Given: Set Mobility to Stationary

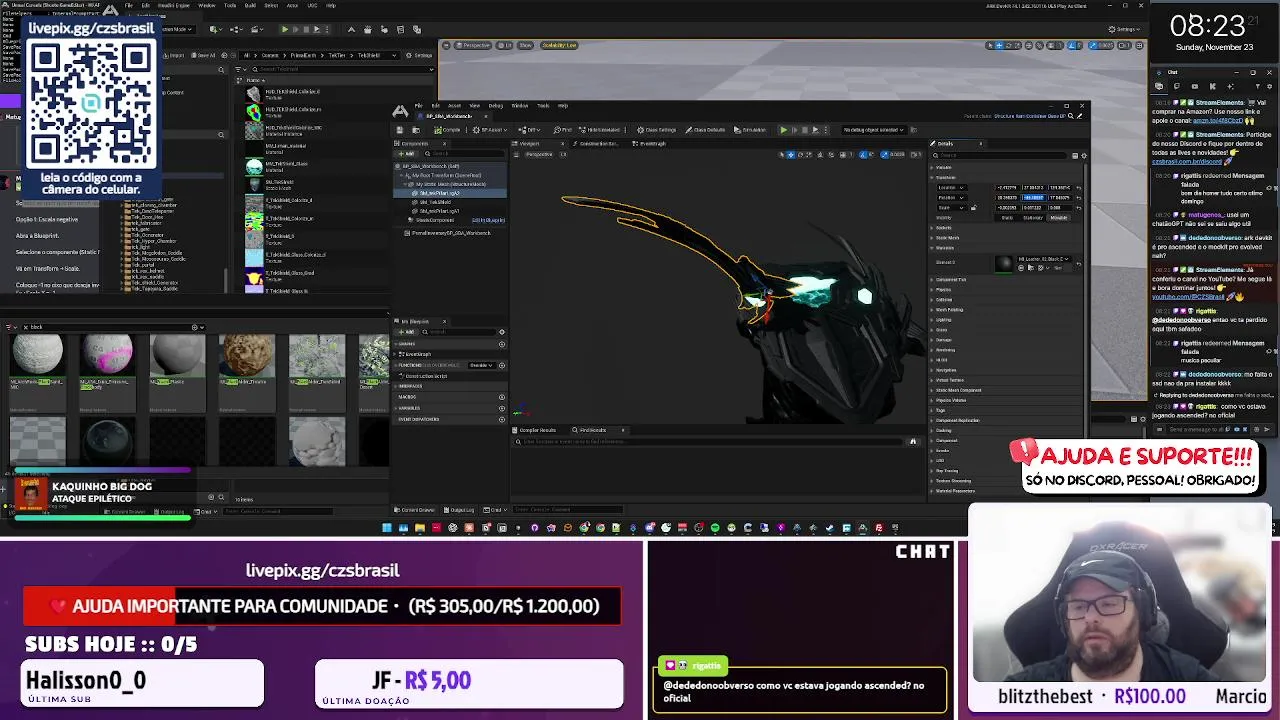Looking at the screenshot, I should click(1033, 217).
